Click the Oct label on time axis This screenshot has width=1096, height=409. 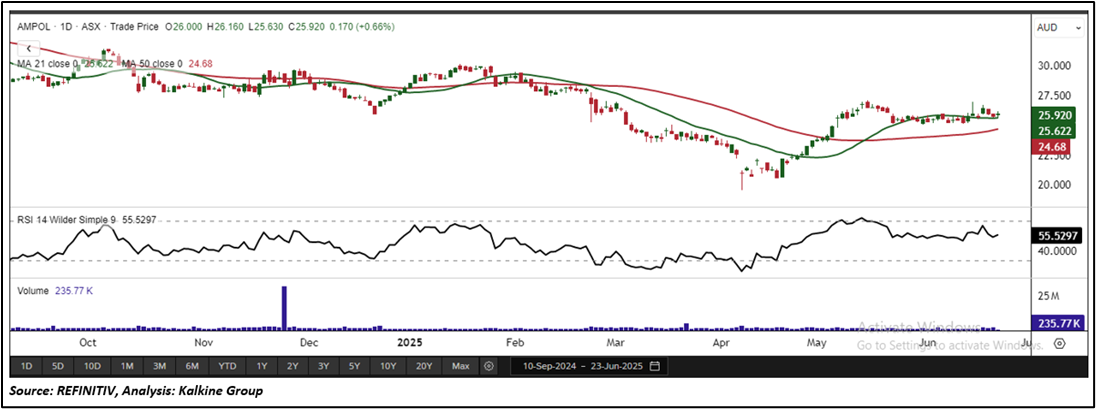(x=88, y=343)
